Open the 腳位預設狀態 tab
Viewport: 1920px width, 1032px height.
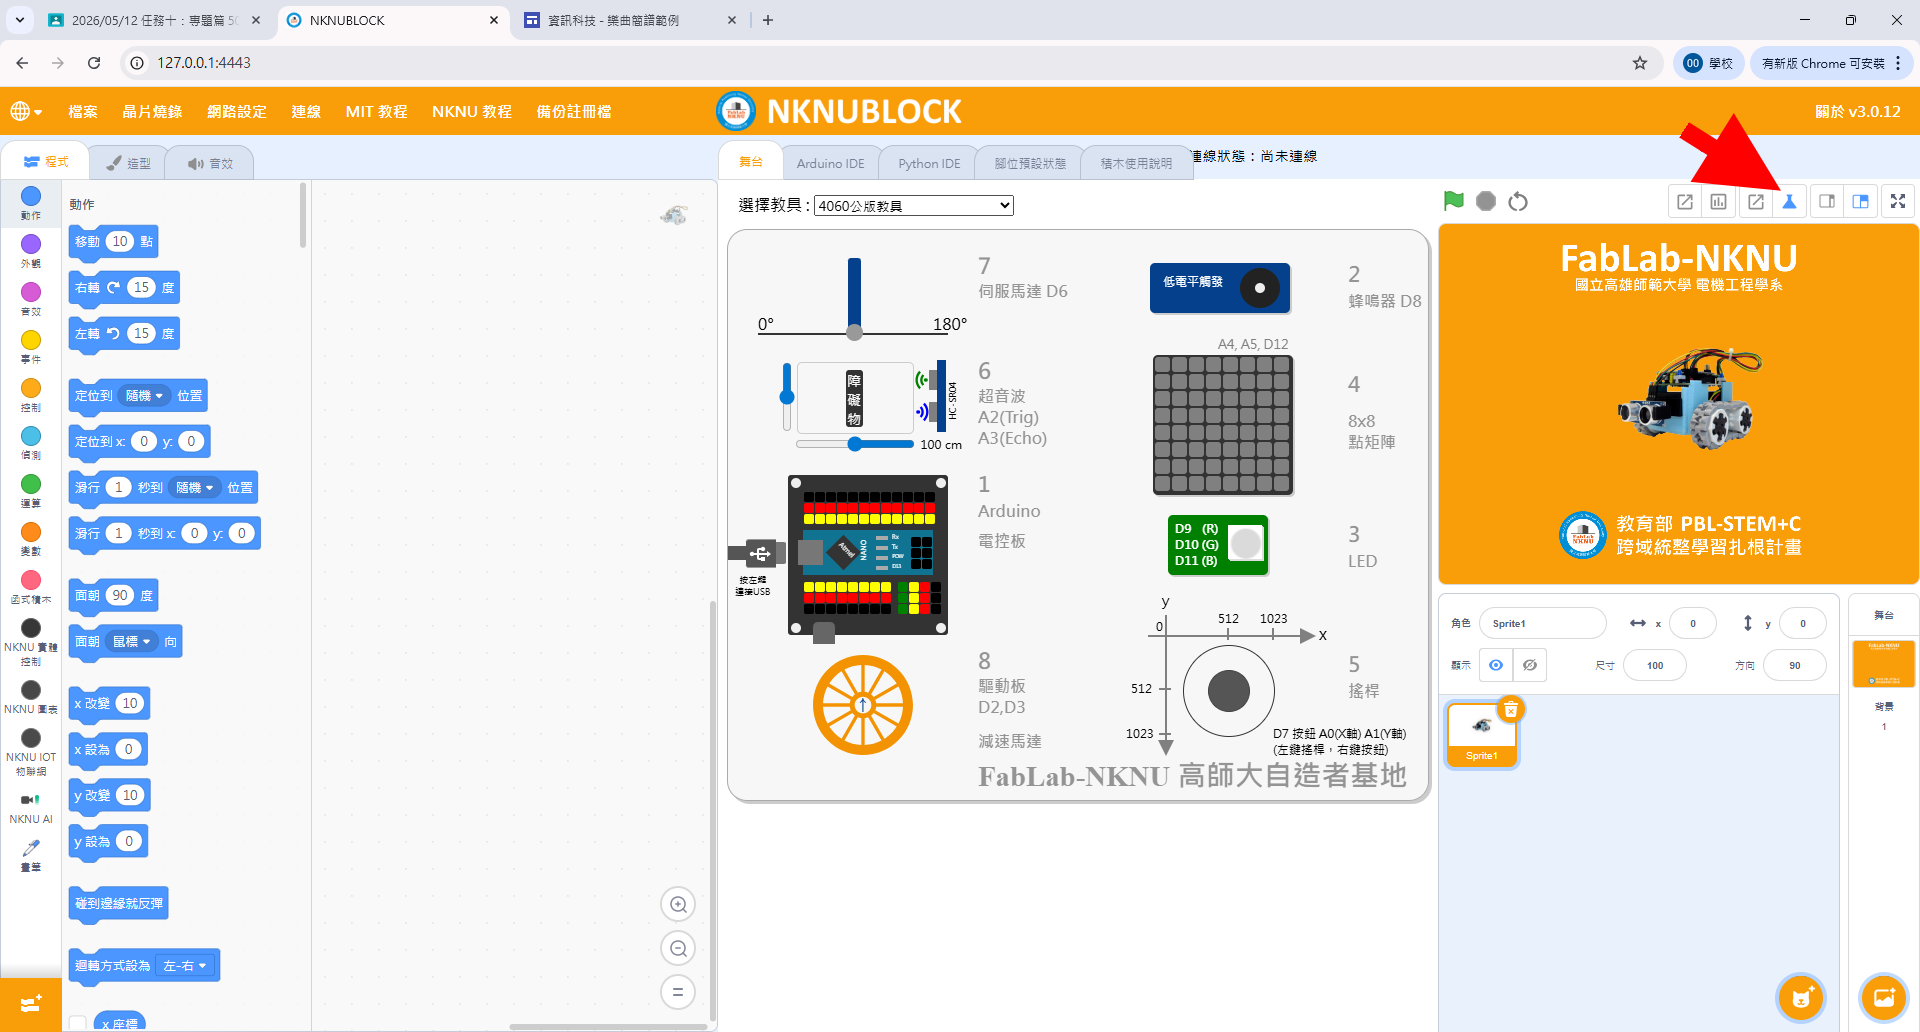click(x=1030, y=163)
